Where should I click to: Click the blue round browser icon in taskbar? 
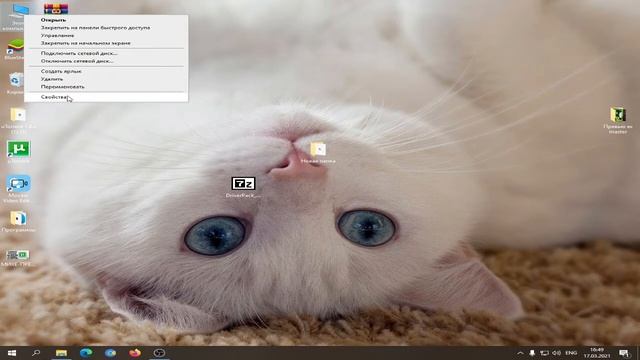point(110,353)
